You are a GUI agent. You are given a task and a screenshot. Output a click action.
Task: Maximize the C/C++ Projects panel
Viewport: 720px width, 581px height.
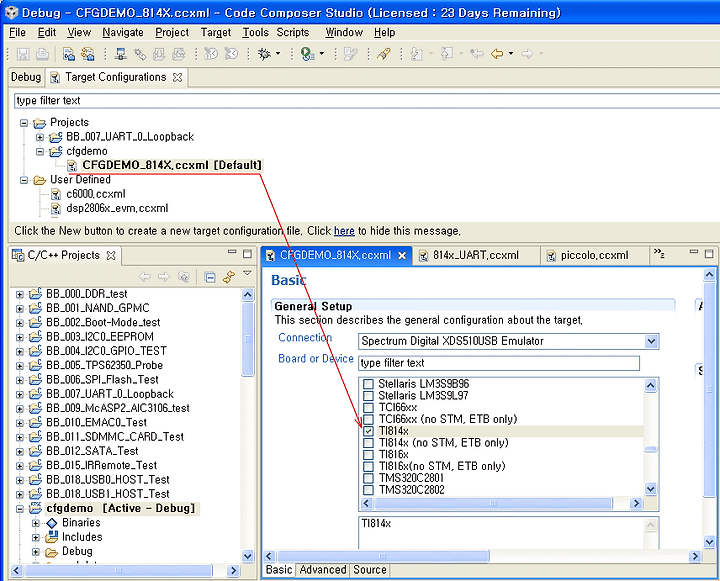(x=247, y=254)
